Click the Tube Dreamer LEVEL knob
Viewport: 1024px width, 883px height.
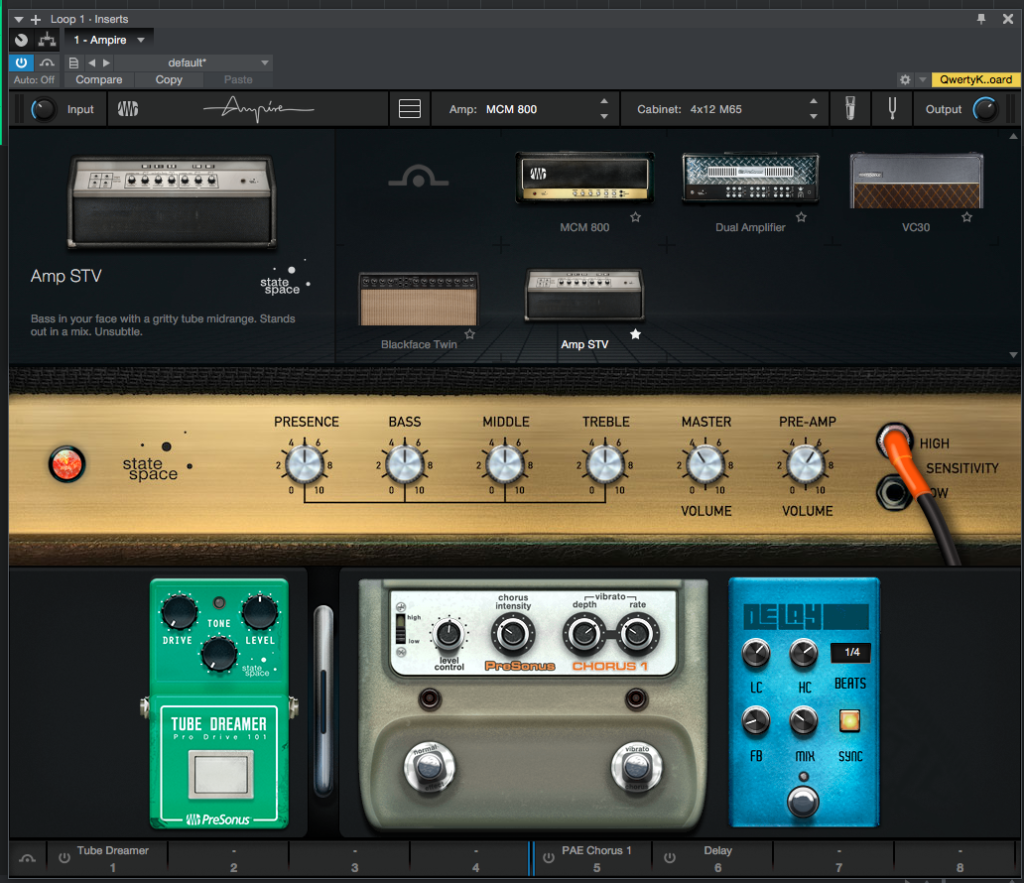point(260,612)
